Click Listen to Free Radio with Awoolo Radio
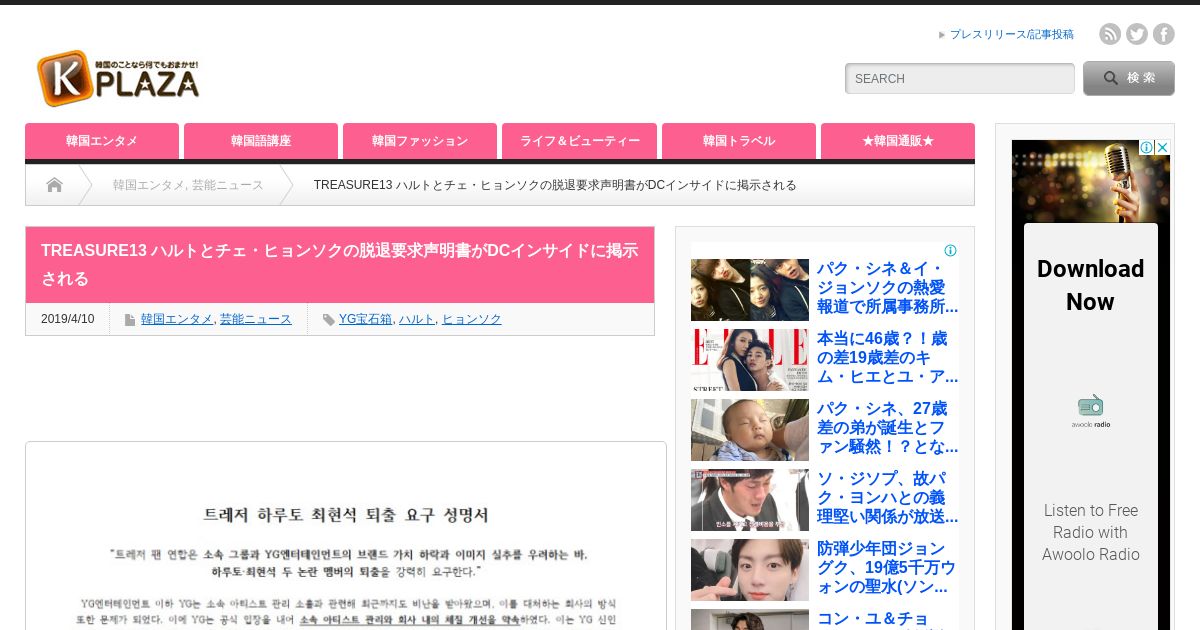1200x630 pixels. click(1090, 532)
